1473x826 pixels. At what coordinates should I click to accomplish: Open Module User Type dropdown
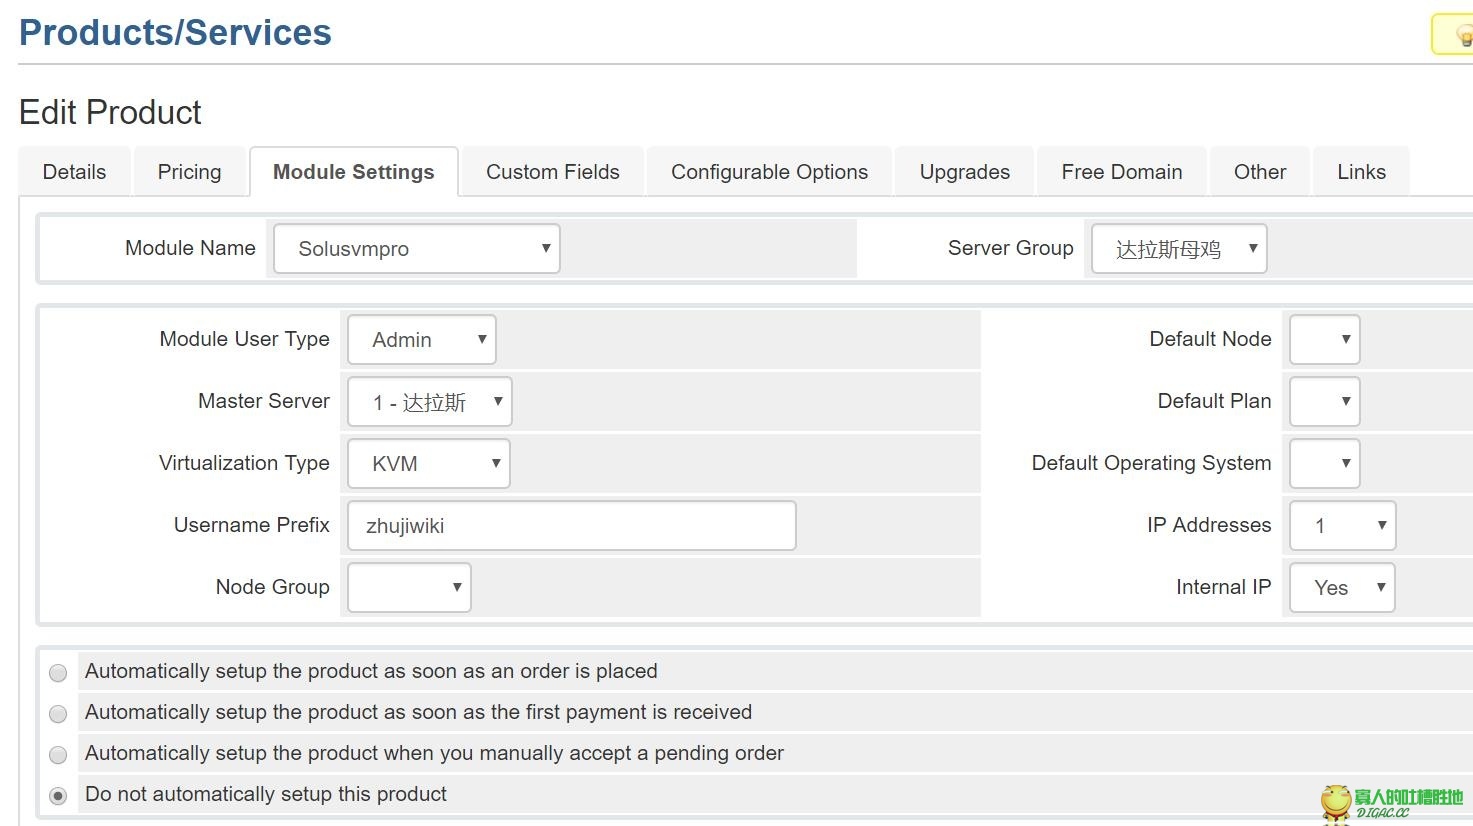421,340
